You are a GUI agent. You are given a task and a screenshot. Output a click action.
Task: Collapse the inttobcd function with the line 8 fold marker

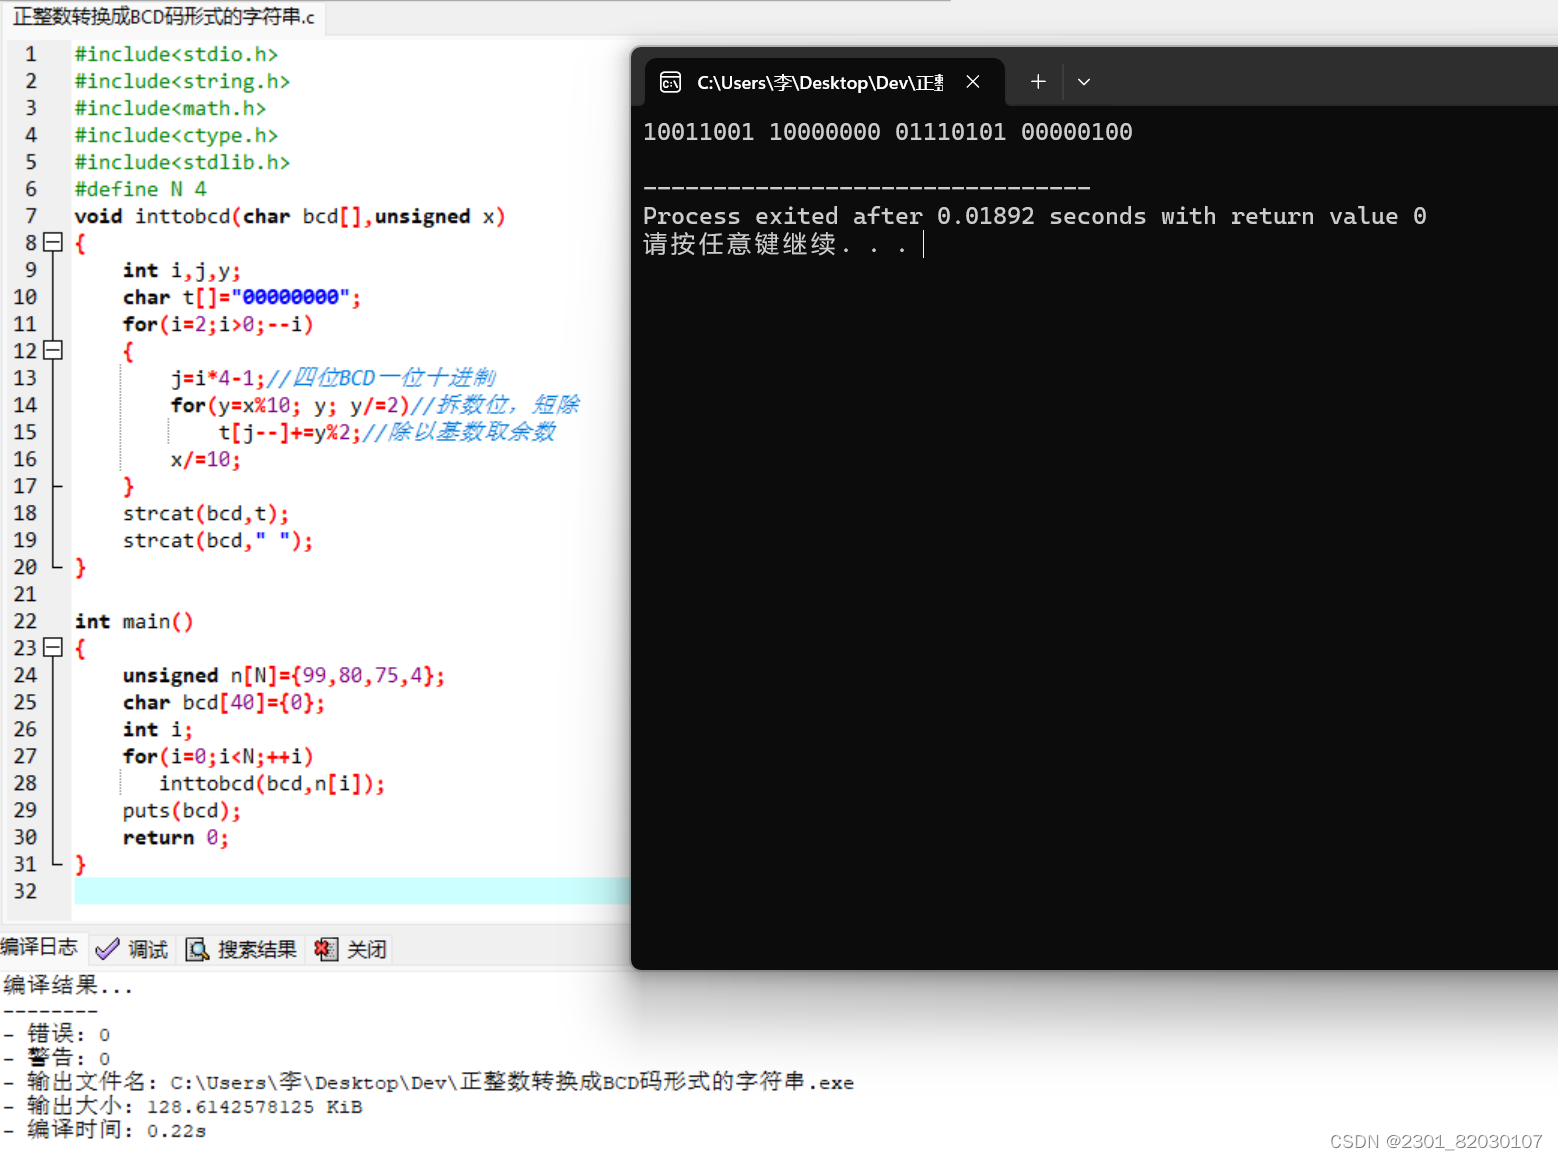[53, 242]
